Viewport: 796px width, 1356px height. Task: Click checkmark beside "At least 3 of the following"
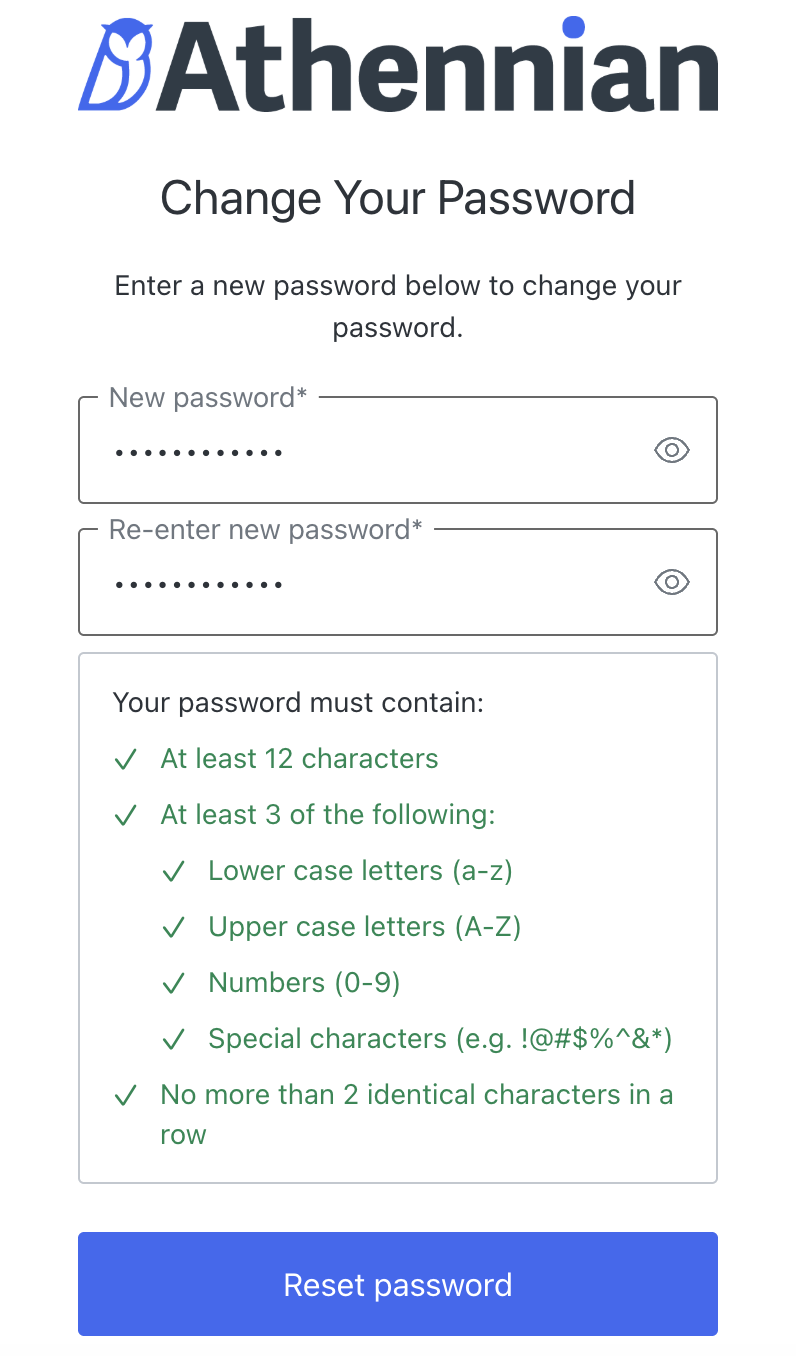tap(126, 816)
